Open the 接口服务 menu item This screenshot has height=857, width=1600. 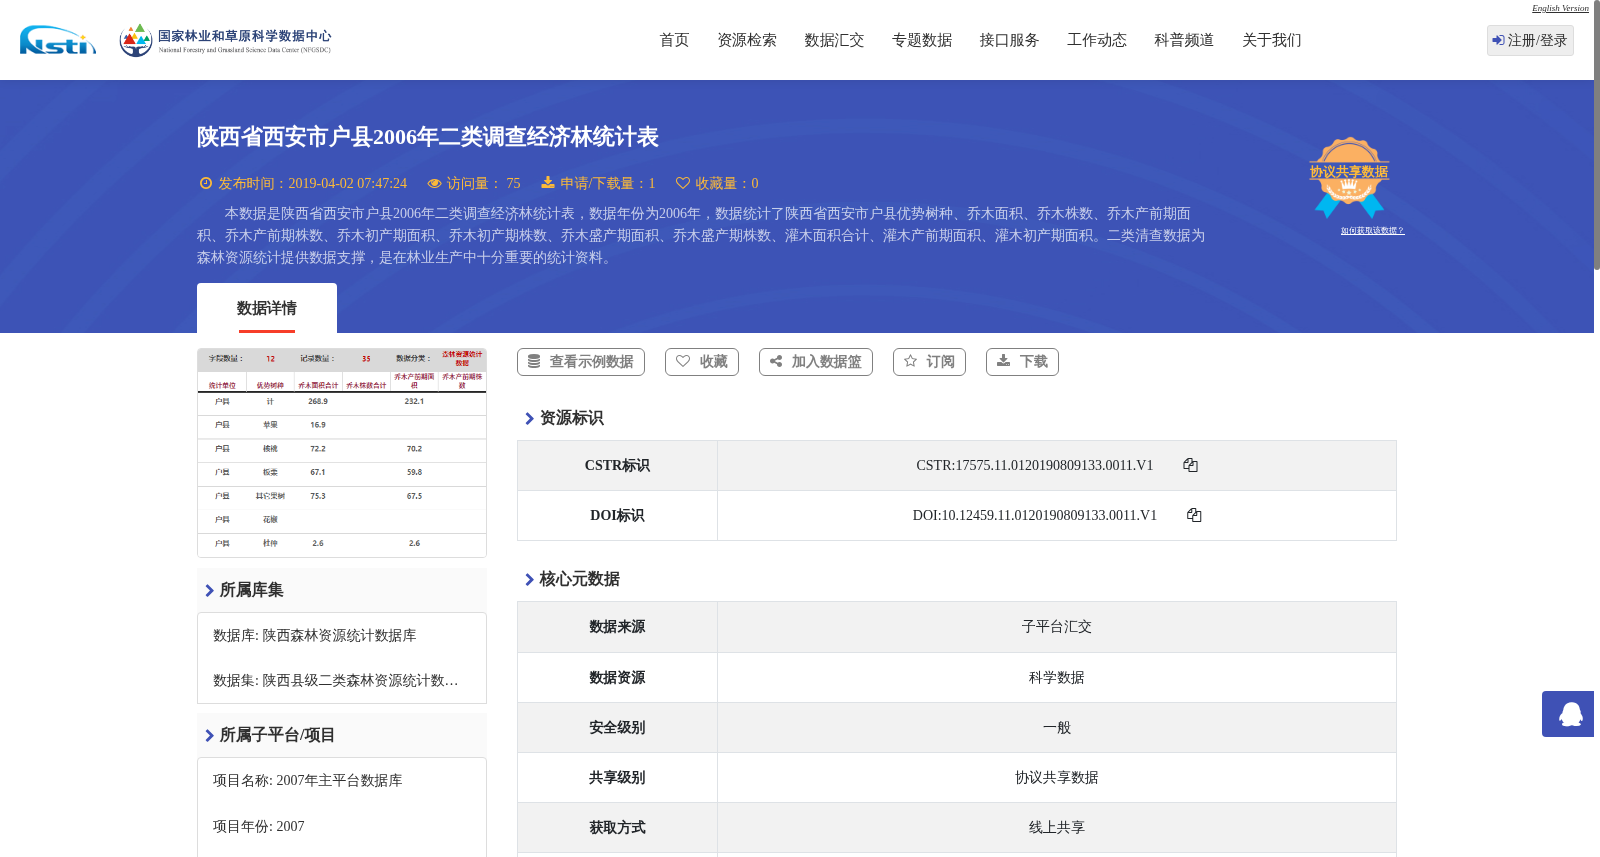pos(1009,40)
